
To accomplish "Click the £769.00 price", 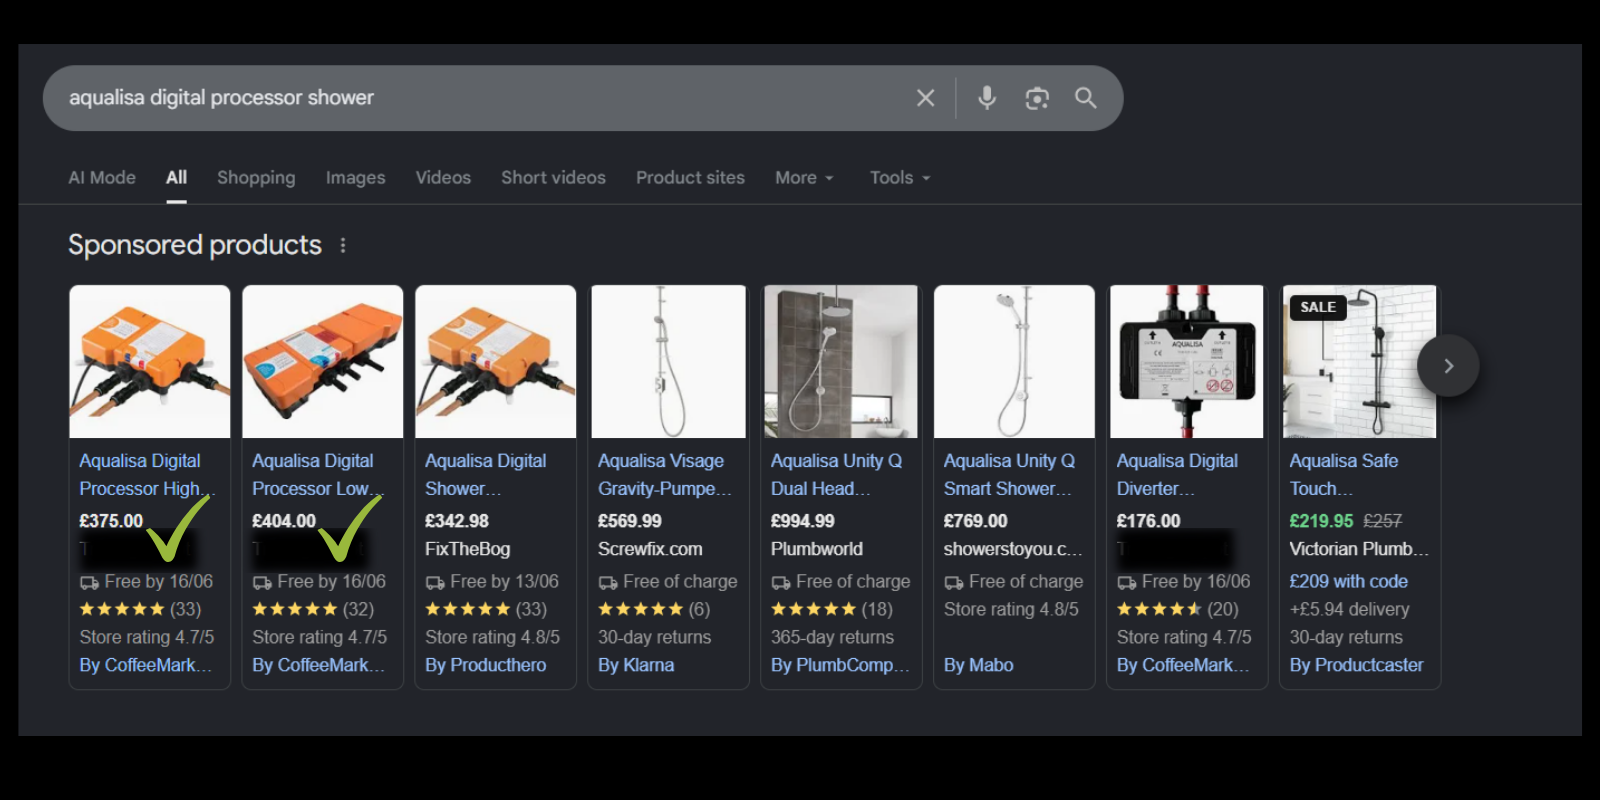I will pos(976,521).
